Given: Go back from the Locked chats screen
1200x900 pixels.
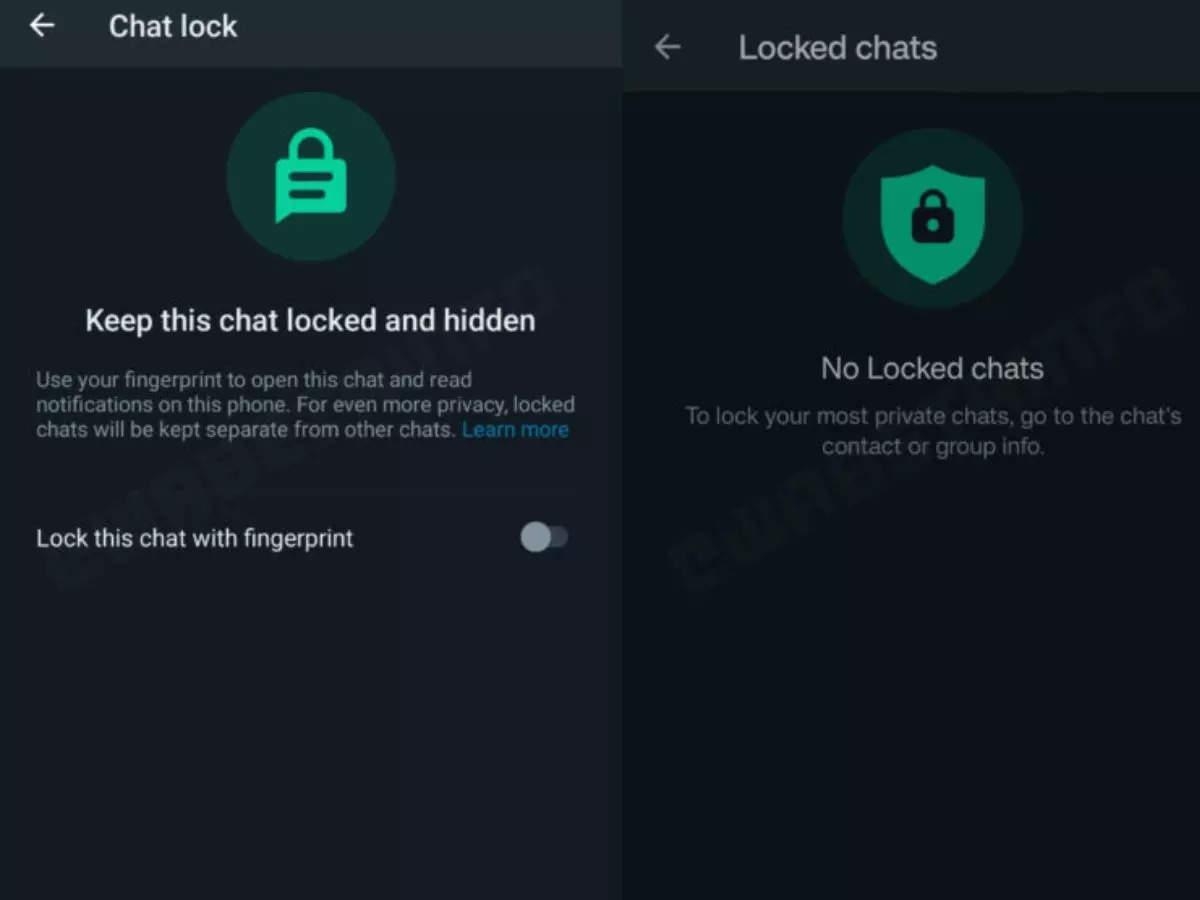Looking at the screenshot, I should click(667, 47).
